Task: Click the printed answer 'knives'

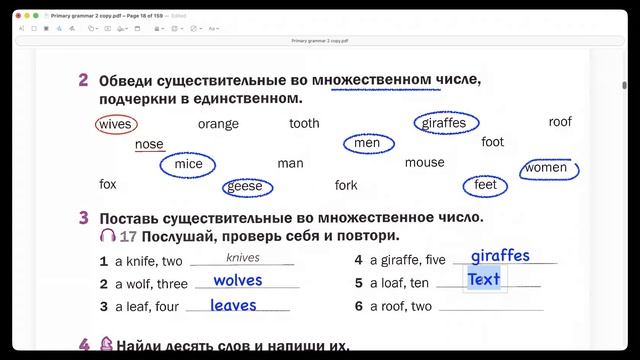Action: click(243, 258)
